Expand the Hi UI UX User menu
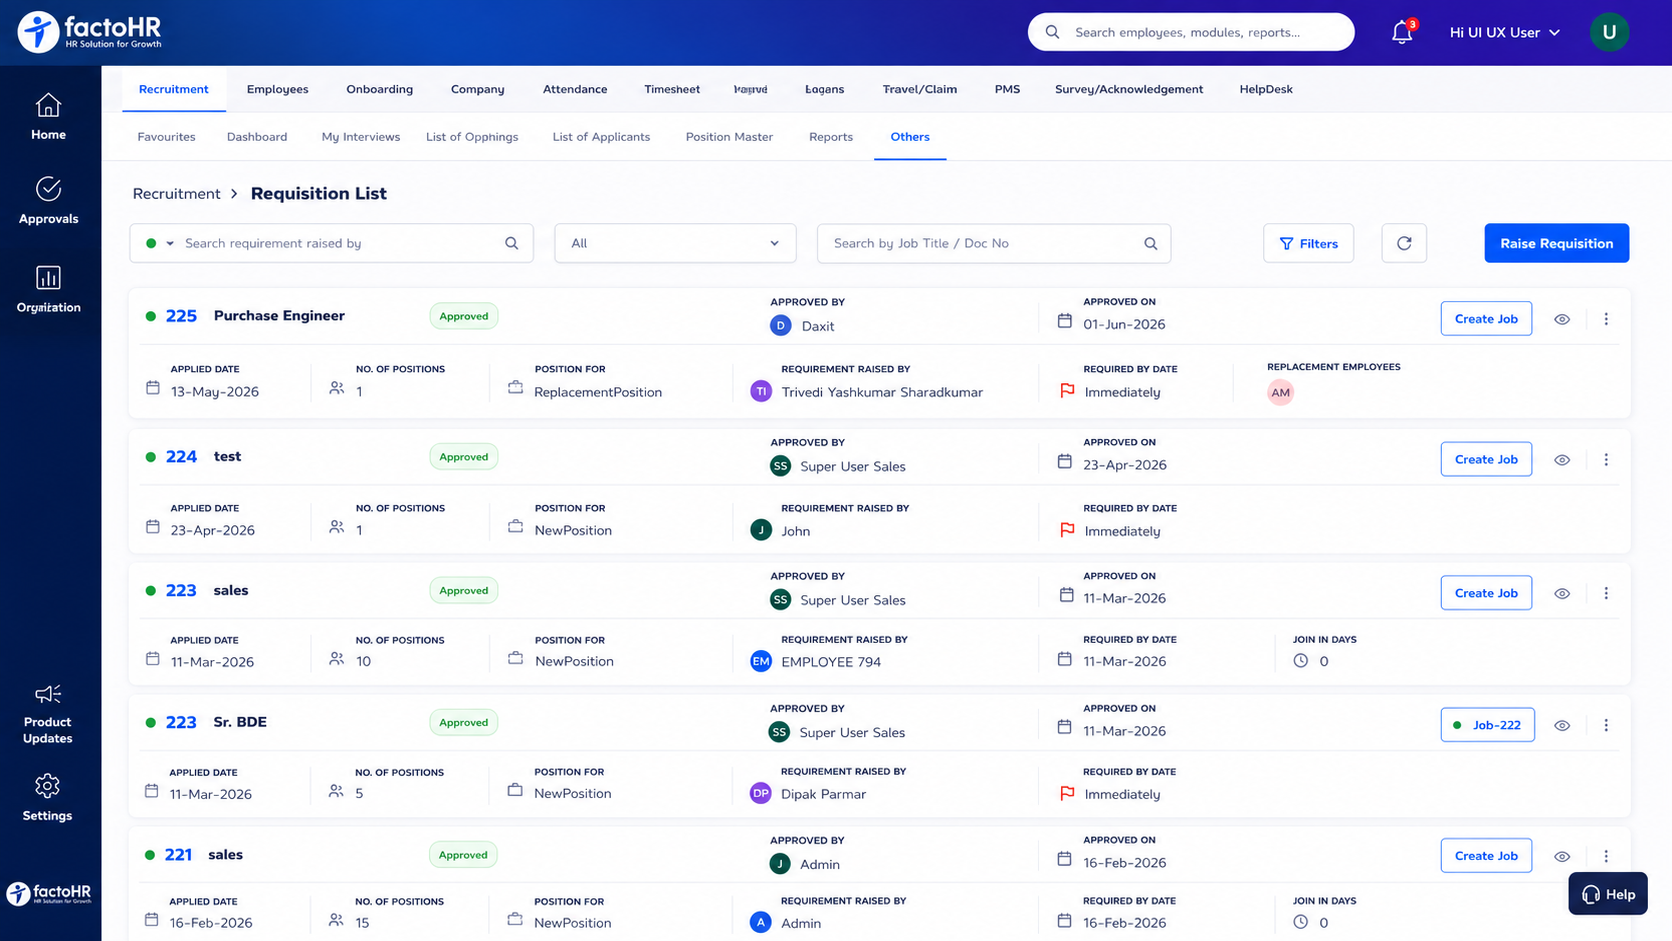Image resolution: width=1672 pixels, height=941 pixels. pyautogui.click(x=1505, y=32)
